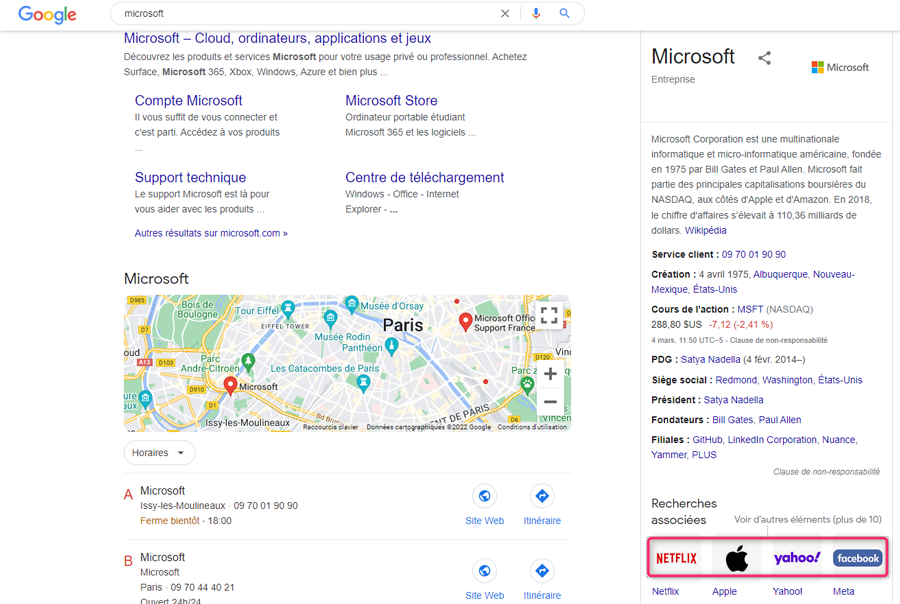This screenshot has height=604, width=900.
Task: Open Site Web icon for Microsoft Issy-les-Moulineaux
Action: (x=484, y=496)
